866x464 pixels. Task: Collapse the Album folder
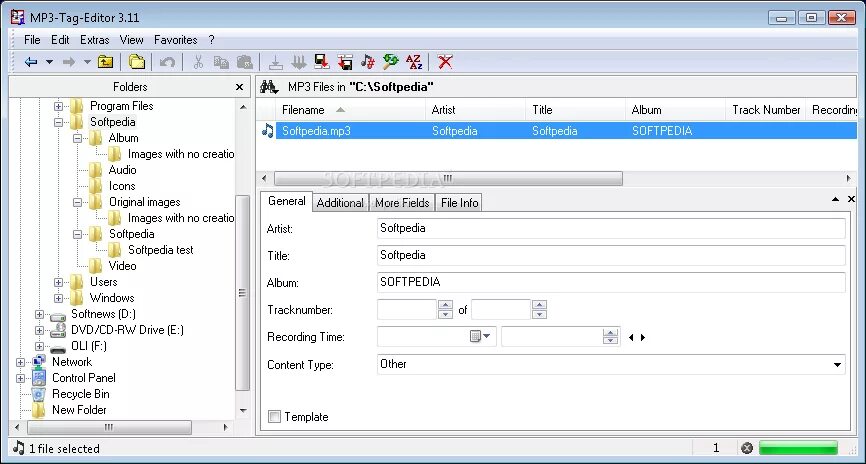point(77,138)
